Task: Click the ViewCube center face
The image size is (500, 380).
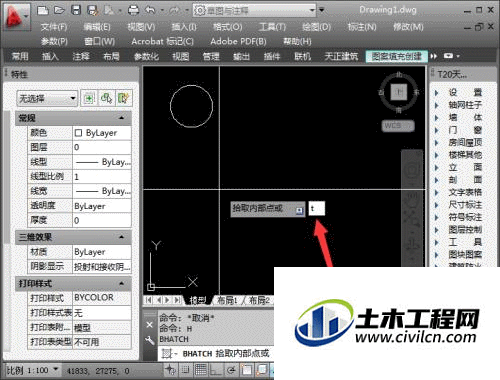Action: [399, 92]
